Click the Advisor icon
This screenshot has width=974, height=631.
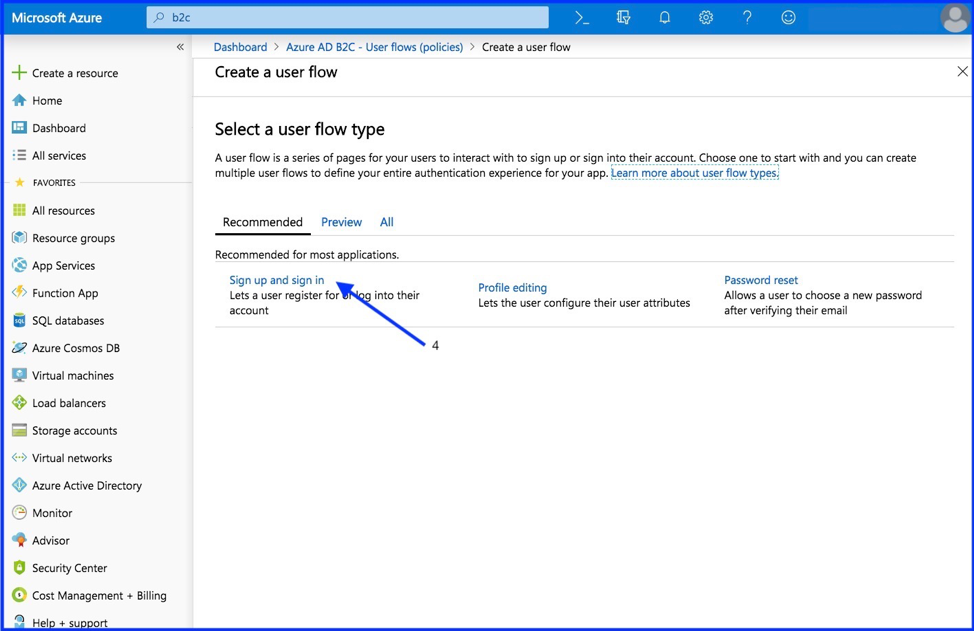[19, 540]
